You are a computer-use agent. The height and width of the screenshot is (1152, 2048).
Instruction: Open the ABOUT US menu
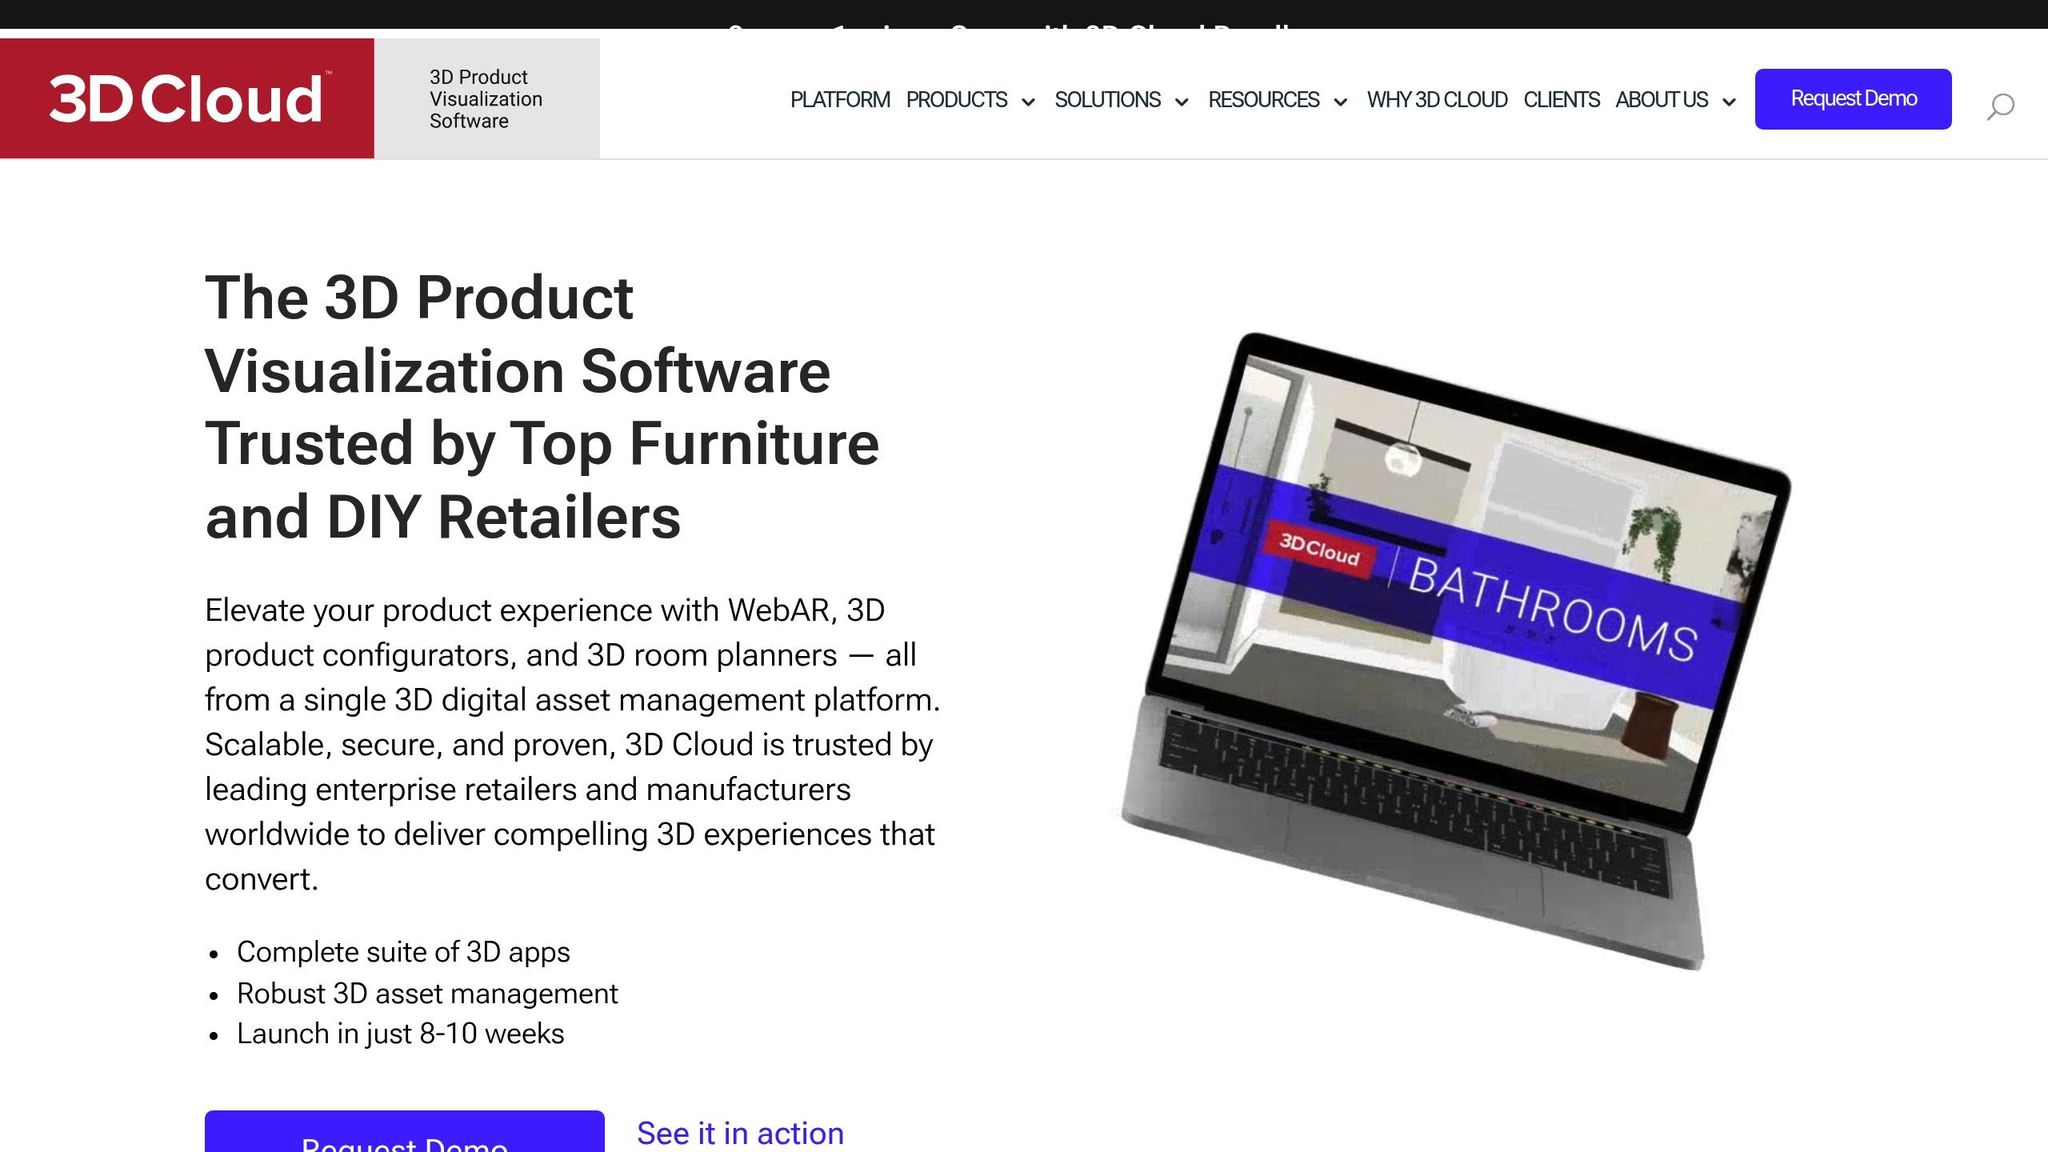point(1661,100)
